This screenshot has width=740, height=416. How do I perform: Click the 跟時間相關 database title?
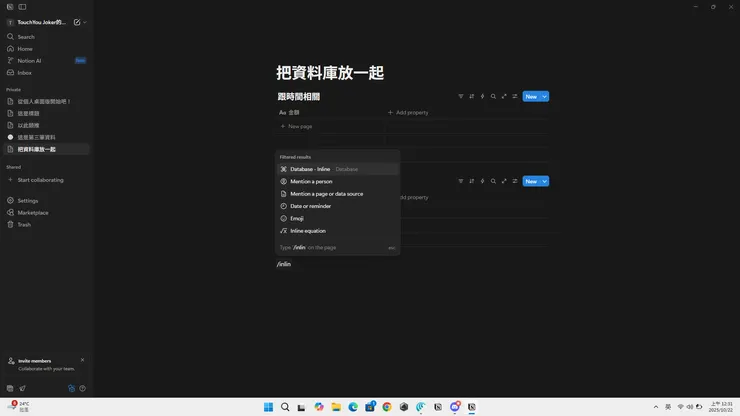click(x=299, y=96)
